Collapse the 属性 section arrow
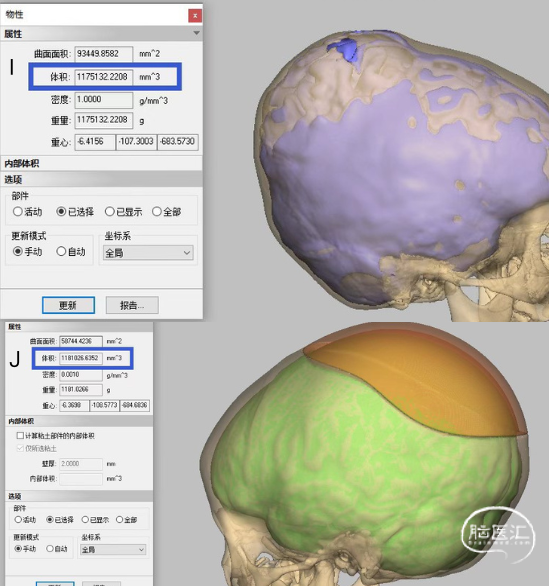The image size is (549, 586). (196, 33)
